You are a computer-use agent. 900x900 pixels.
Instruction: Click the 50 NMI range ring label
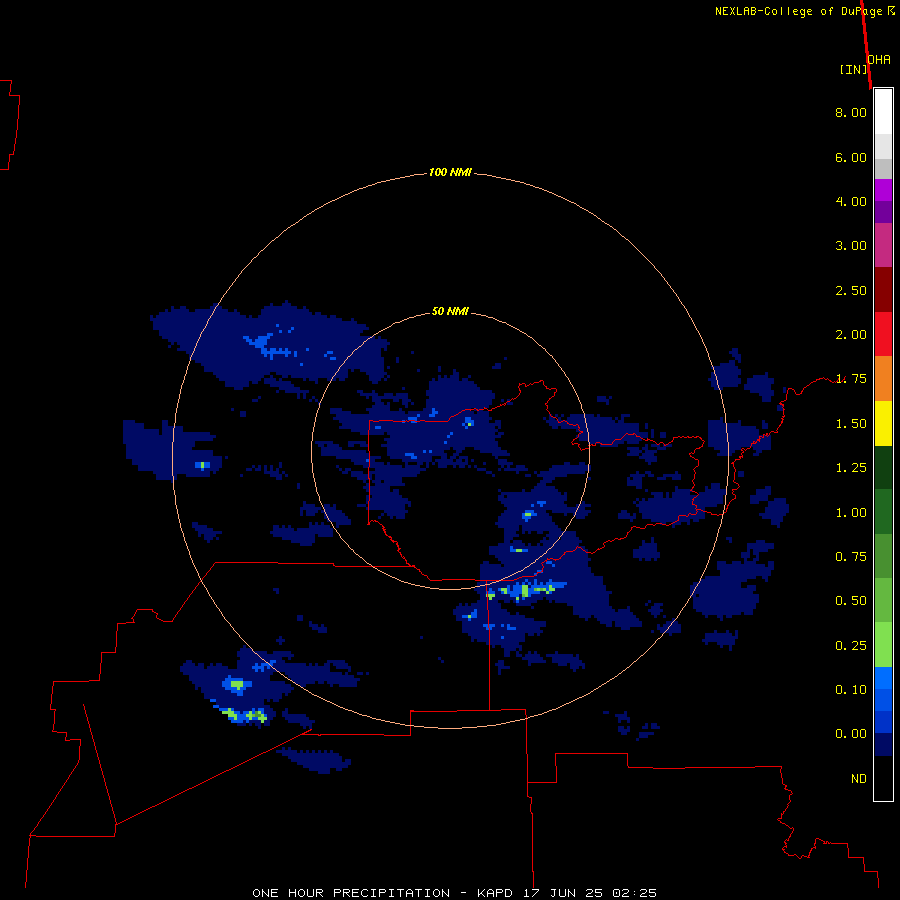(x=450, y=311)
